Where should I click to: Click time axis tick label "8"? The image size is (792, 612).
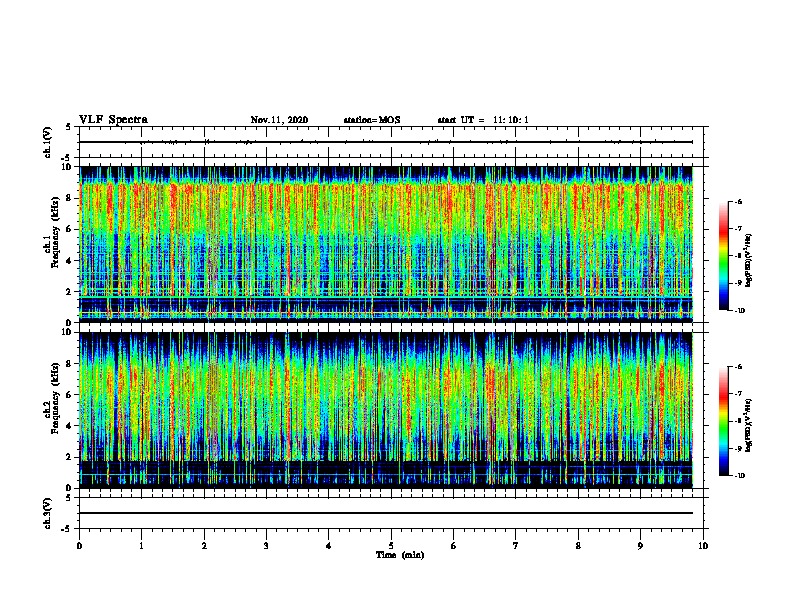click(578, 546)
